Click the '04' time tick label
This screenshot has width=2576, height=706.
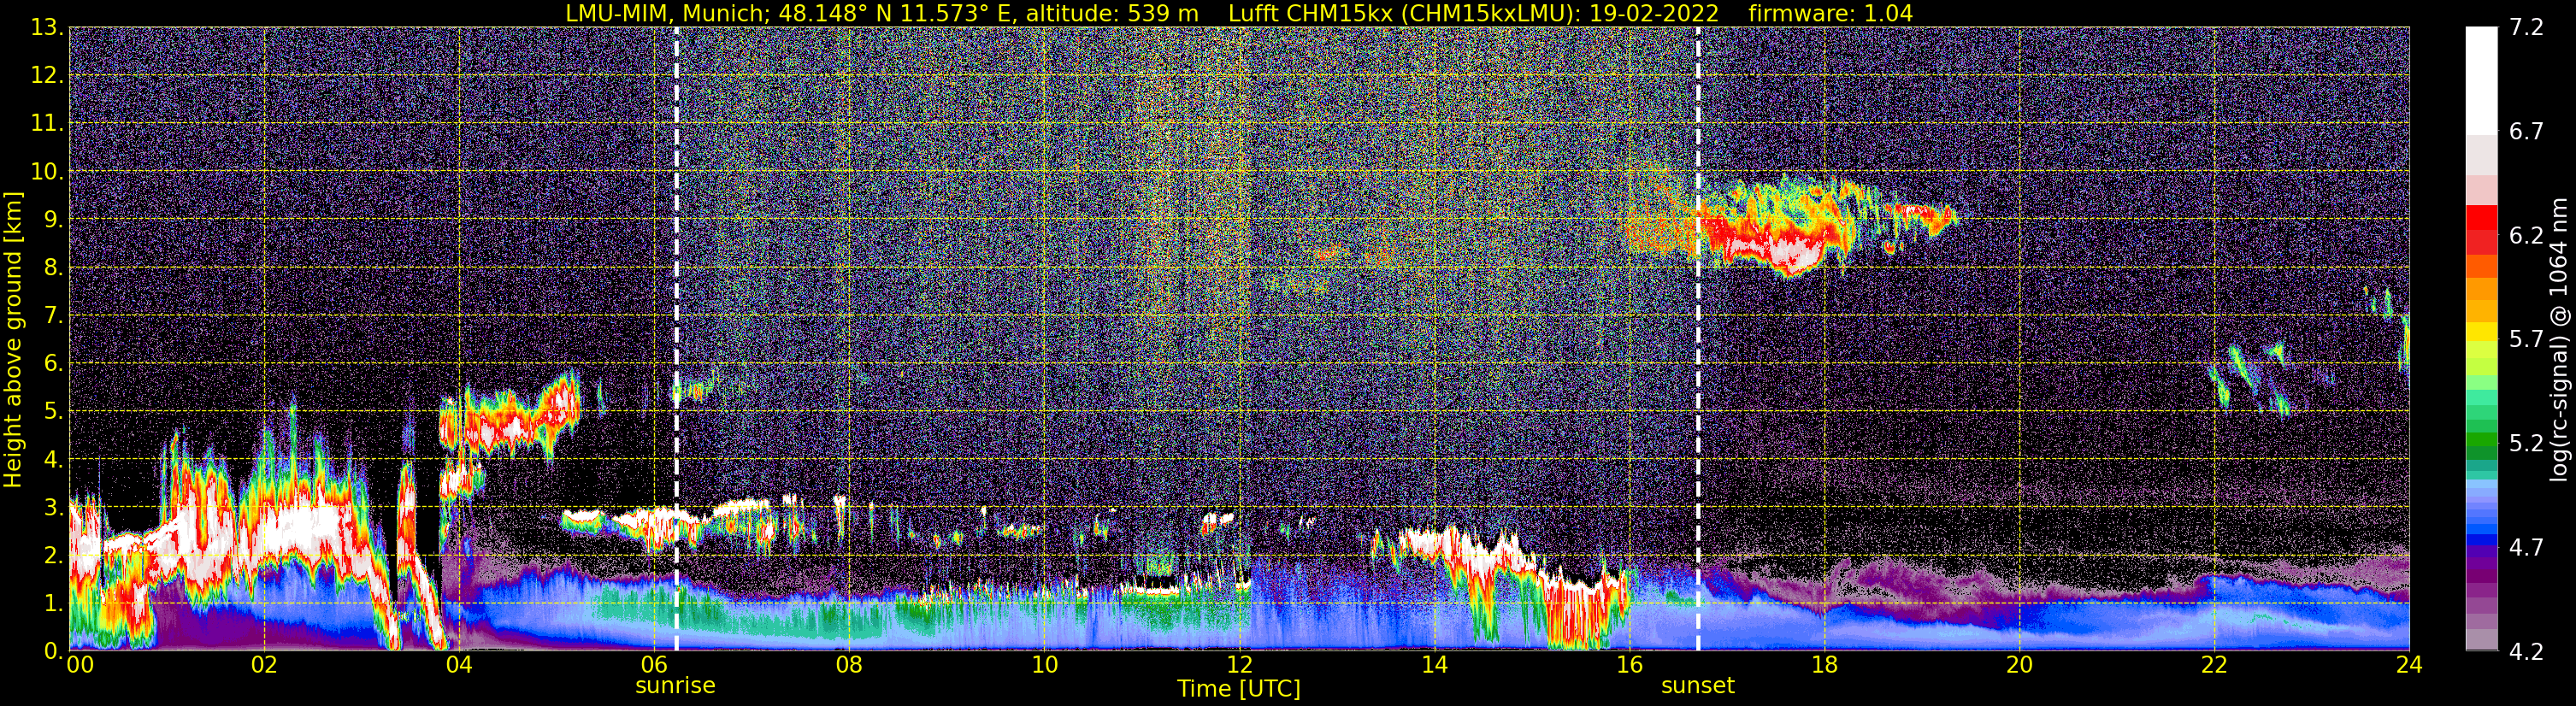pyautogui.click(x=459, y=665)
